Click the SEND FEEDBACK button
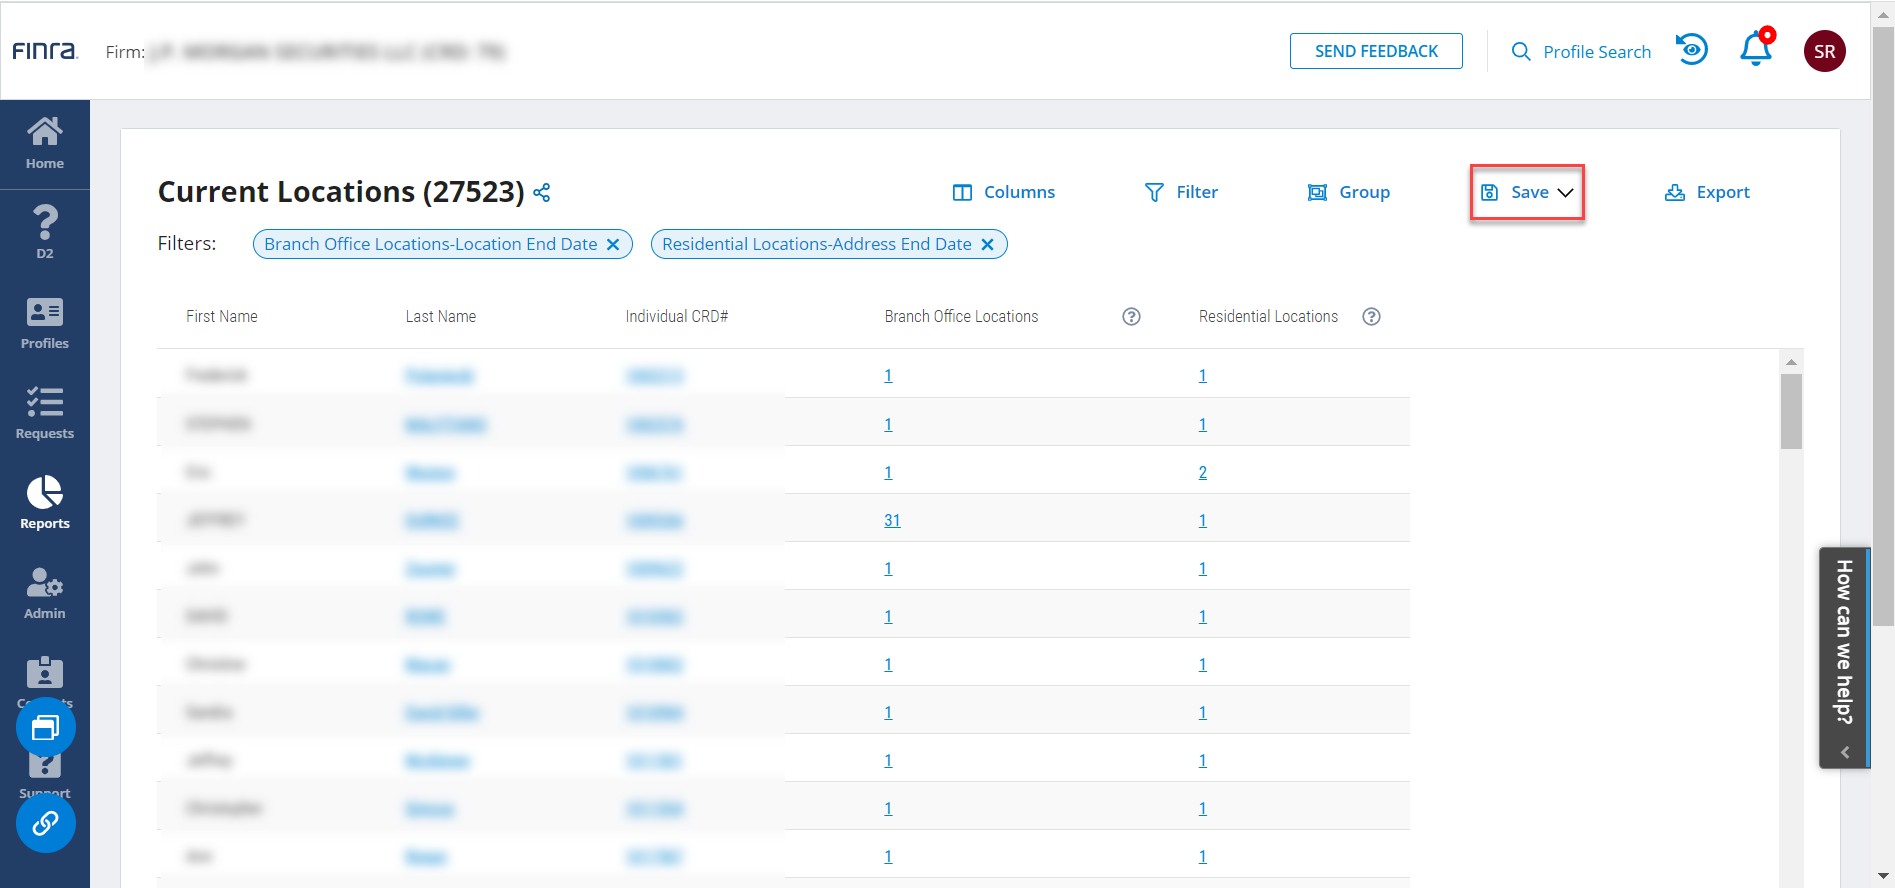The width and height of the screenshot is (1895, 888). click(x=1376, y=51)
